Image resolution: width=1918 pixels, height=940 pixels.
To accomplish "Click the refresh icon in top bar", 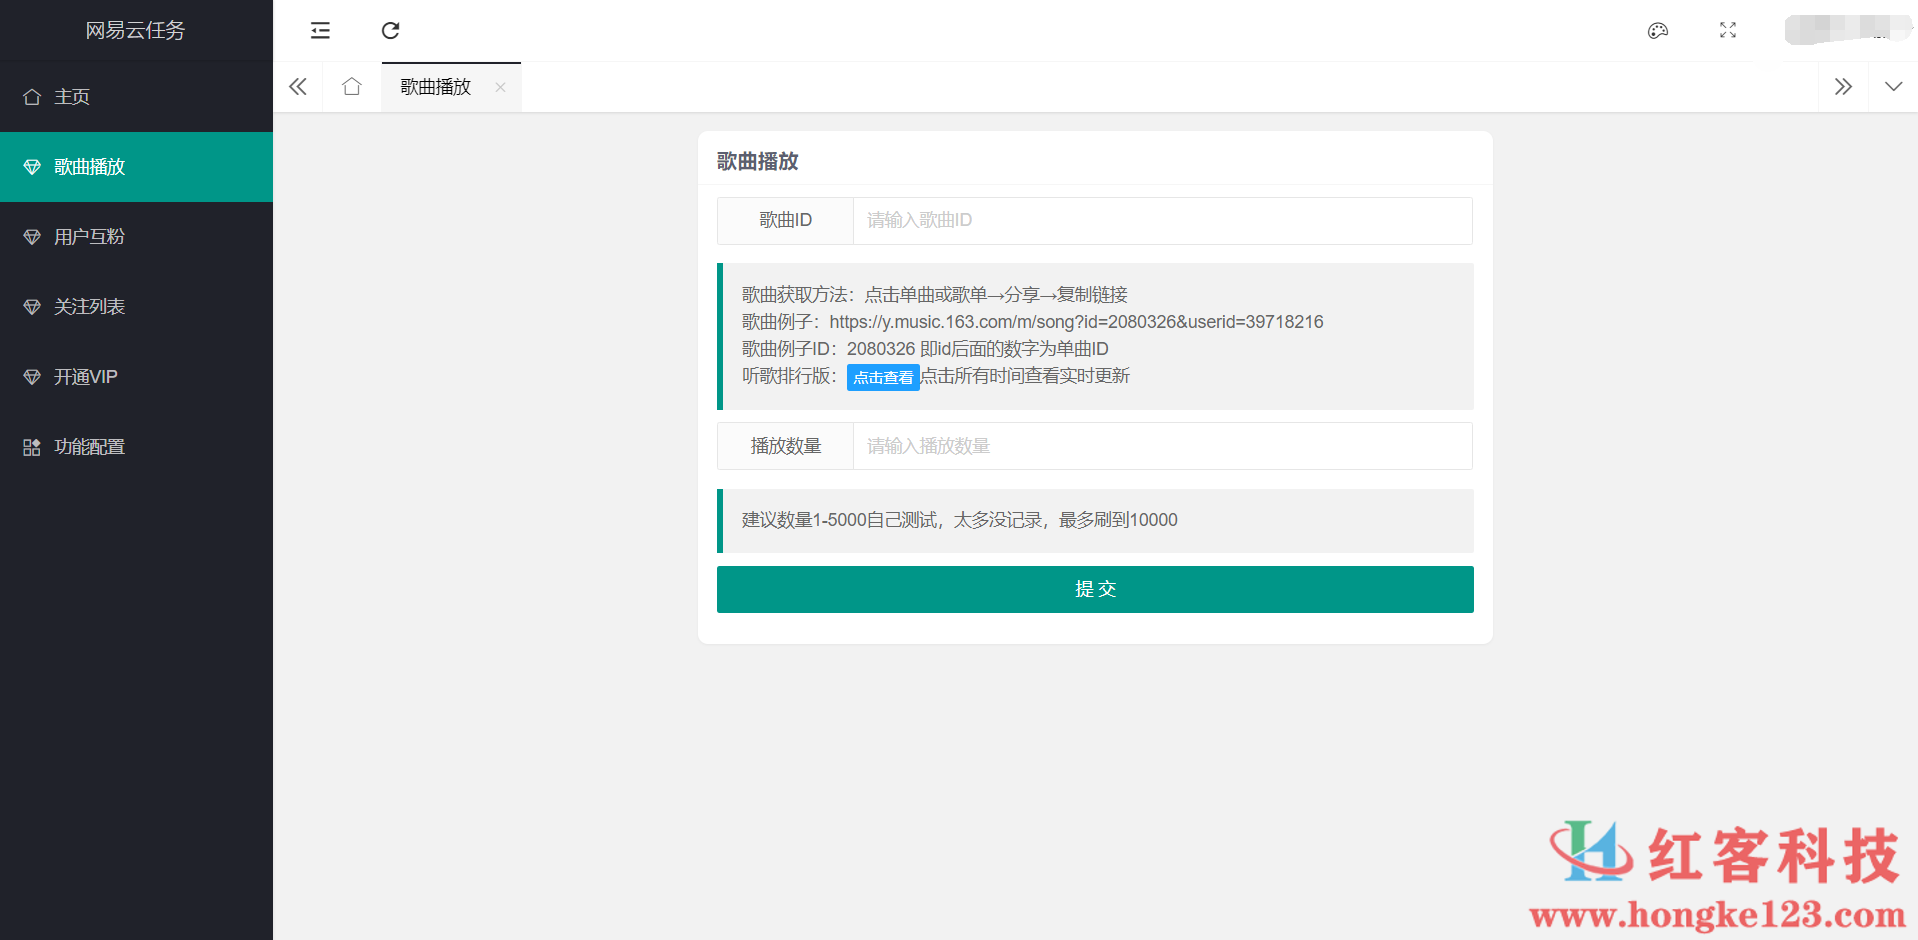I will (391, 31).
